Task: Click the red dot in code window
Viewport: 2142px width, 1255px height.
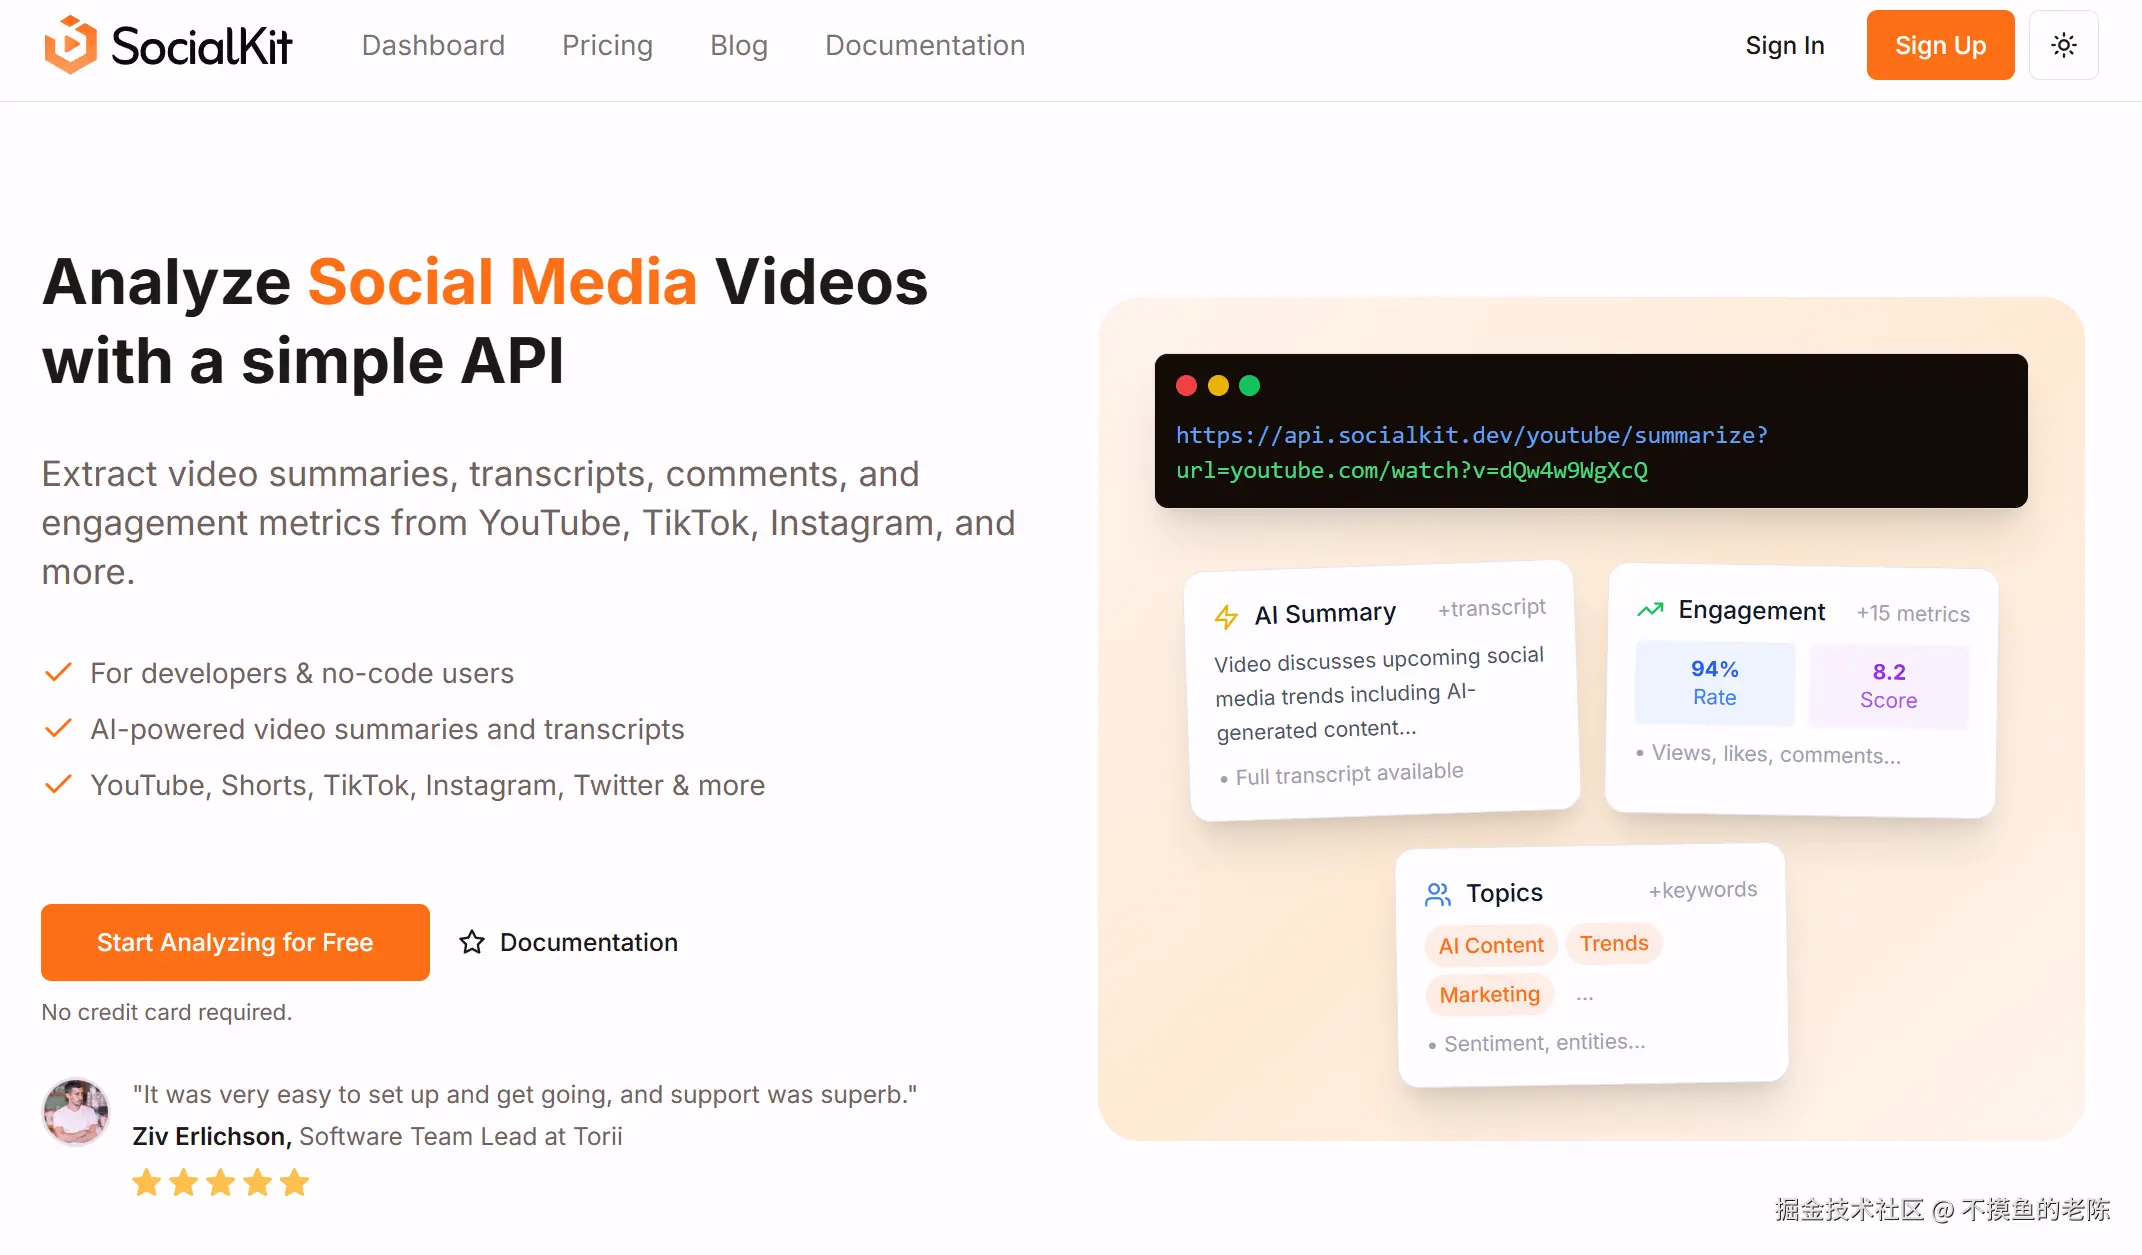Action: pos(1187,386)
